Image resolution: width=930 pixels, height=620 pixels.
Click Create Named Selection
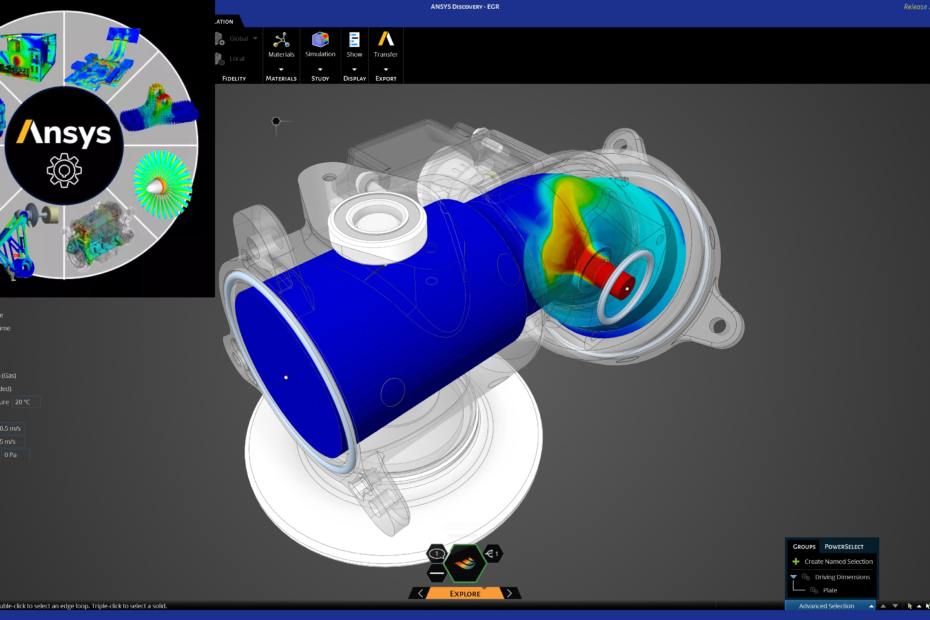[838, 561]
